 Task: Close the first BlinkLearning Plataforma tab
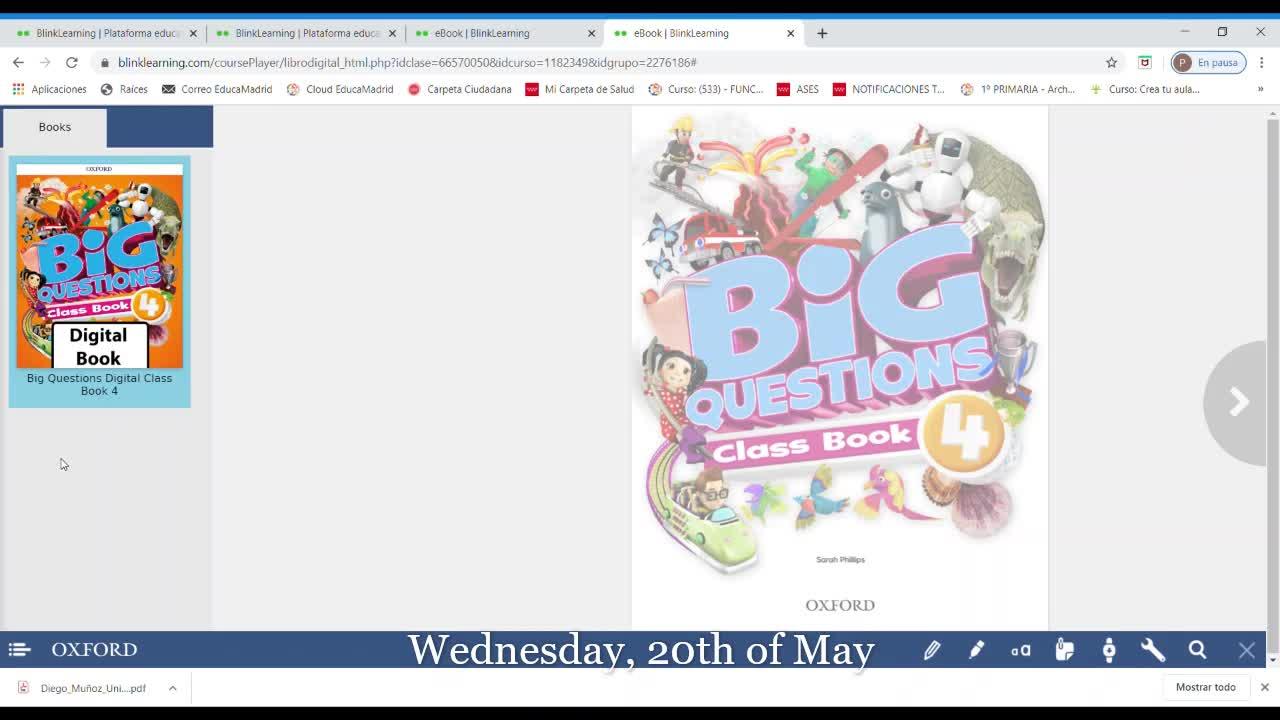click(193, 33)
